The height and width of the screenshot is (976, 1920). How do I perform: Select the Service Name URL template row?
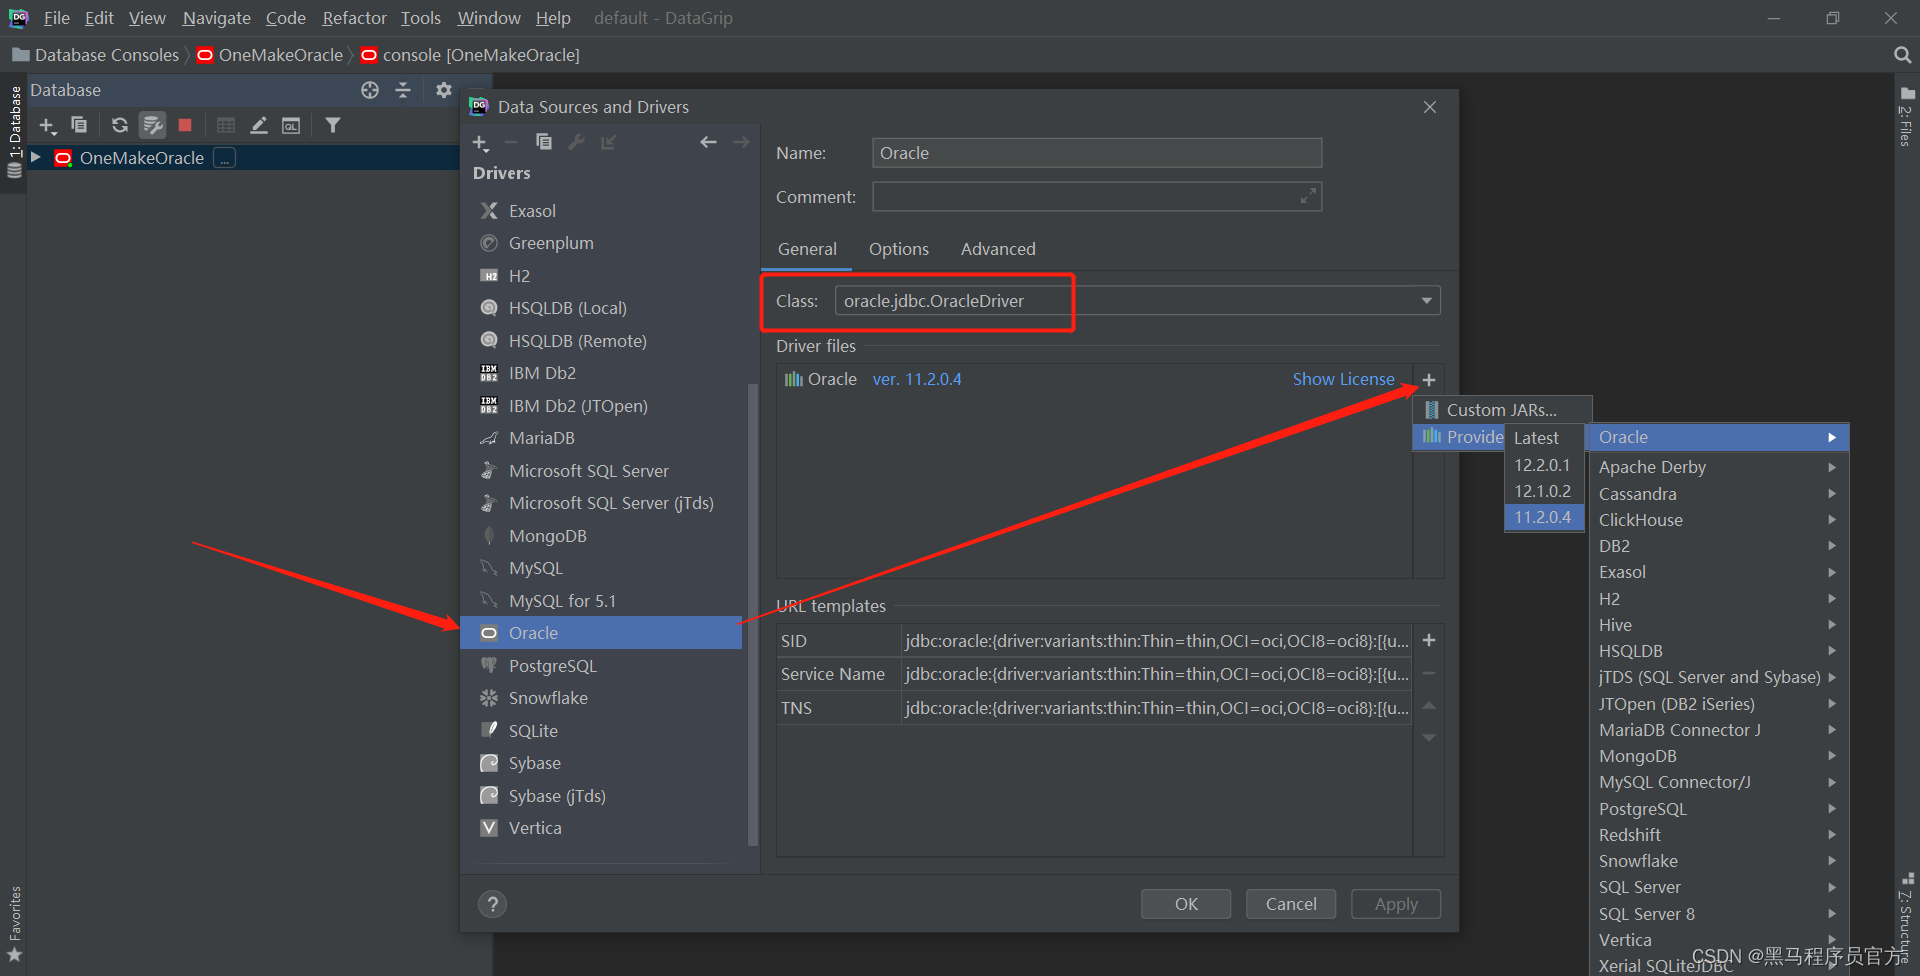click(x=1094, y=674)
